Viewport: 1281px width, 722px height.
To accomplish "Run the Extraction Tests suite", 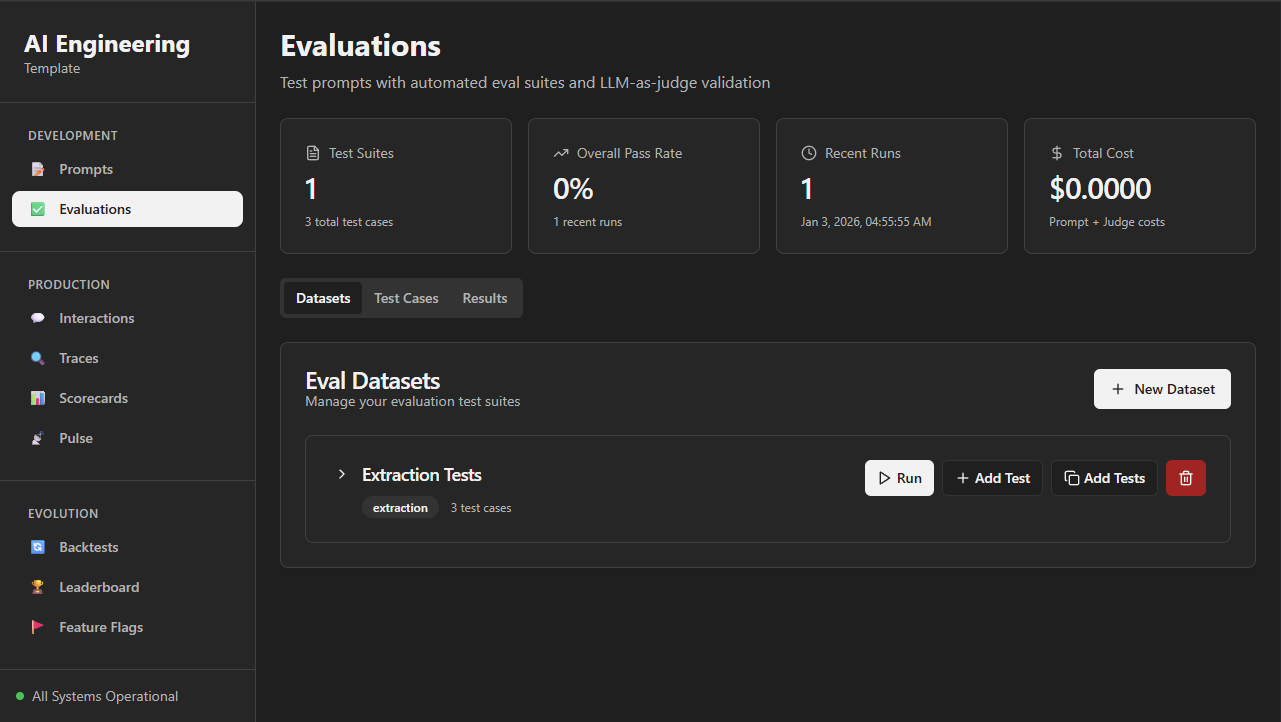I will pos(898,477).
